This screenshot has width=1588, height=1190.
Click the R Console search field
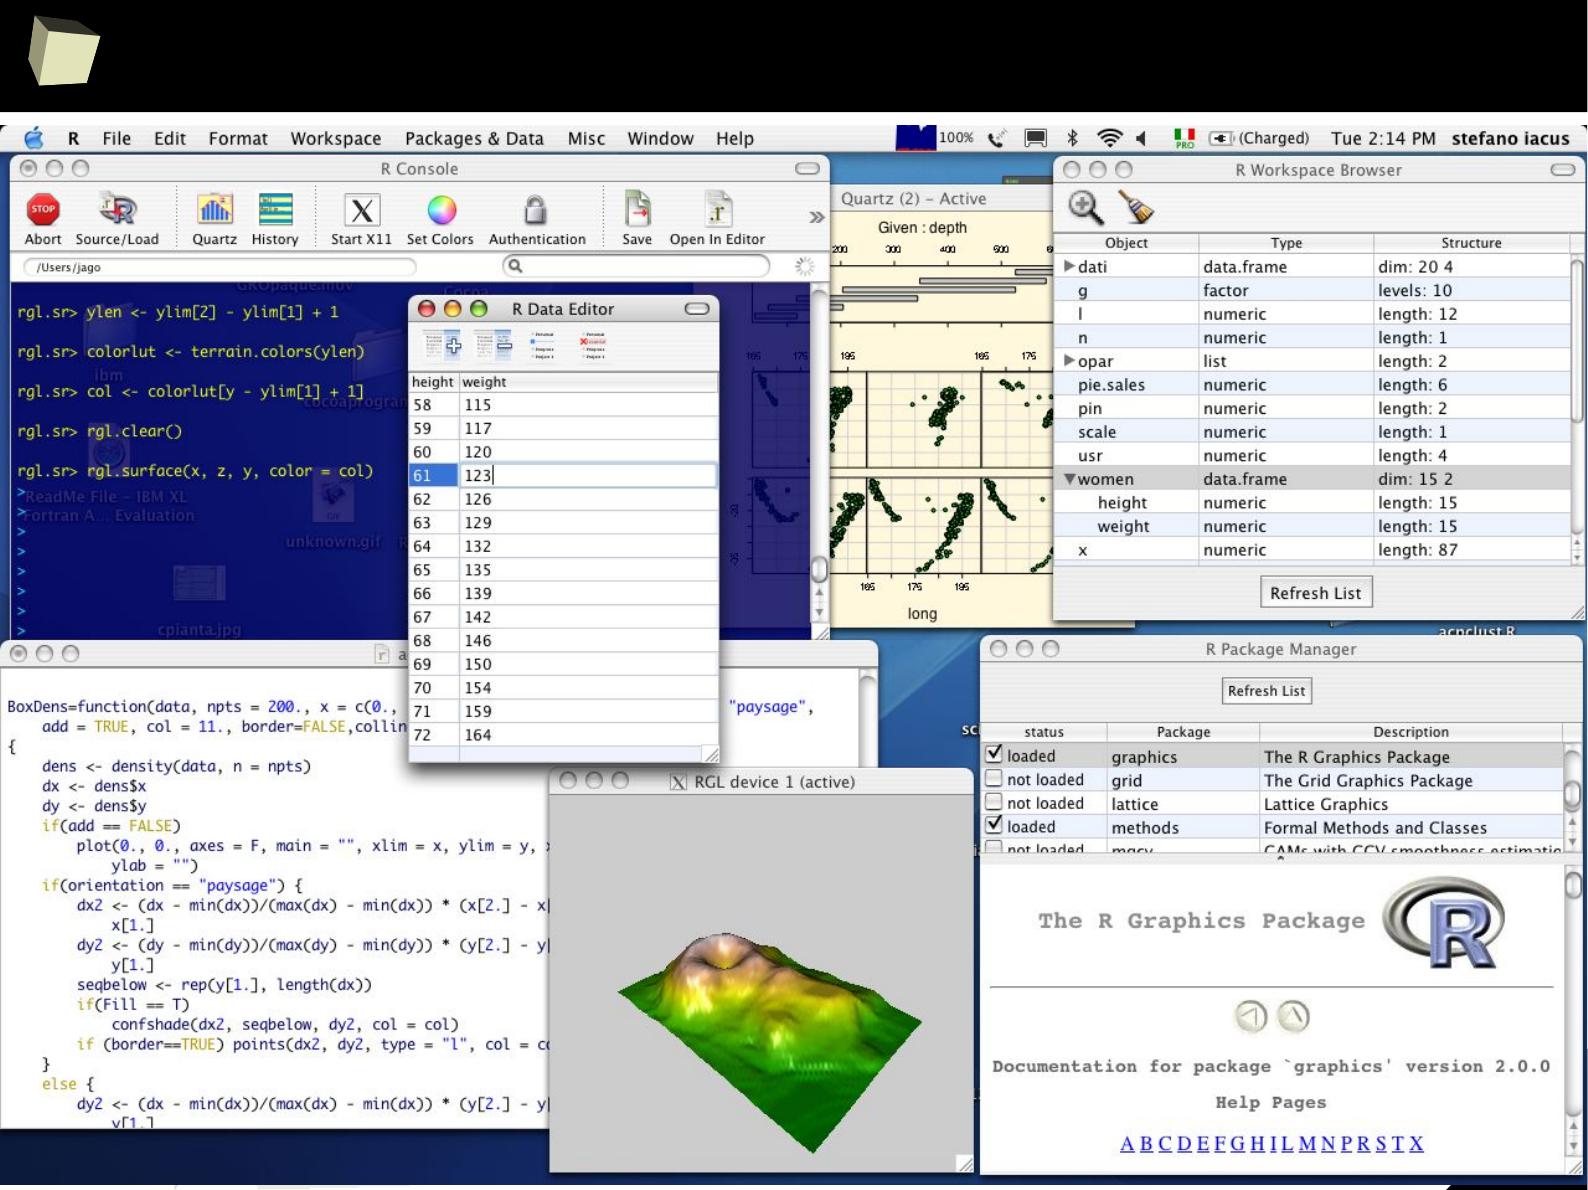pos(636,266)
